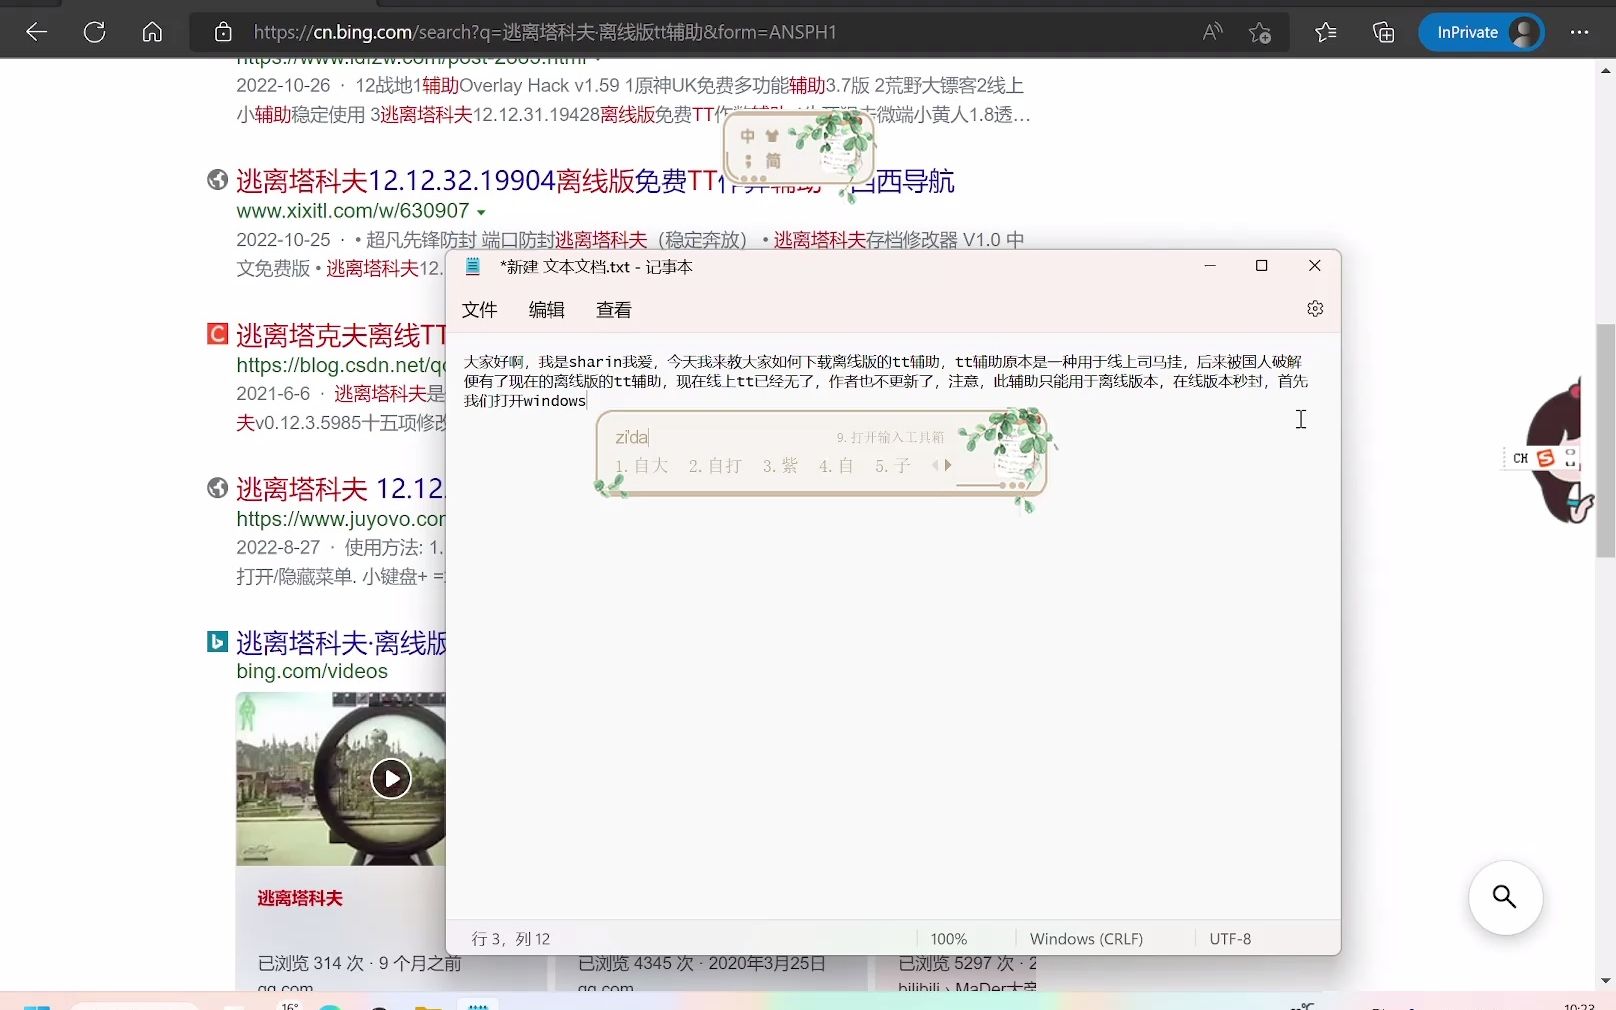Open 逃离塔科夫·离线版 videos heading
Image resolution: width=1616 pixels, height=1010 pixels.
point(341,643)
